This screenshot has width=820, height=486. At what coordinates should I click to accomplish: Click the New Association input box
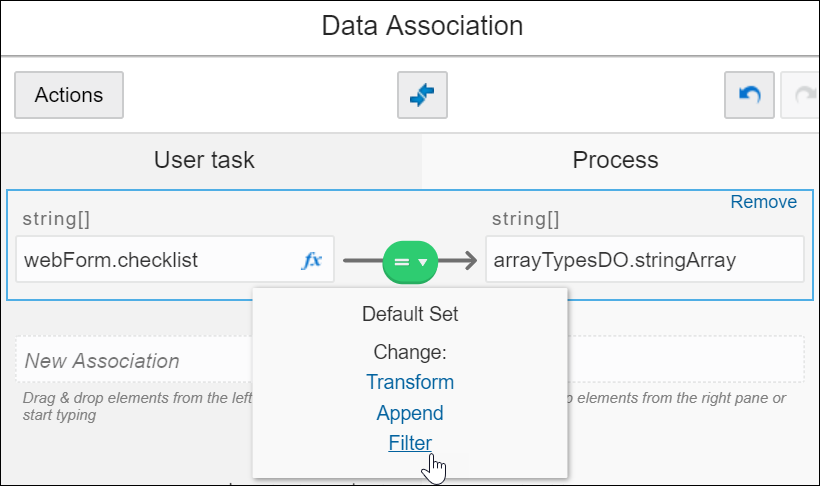(x=130, y=360)
